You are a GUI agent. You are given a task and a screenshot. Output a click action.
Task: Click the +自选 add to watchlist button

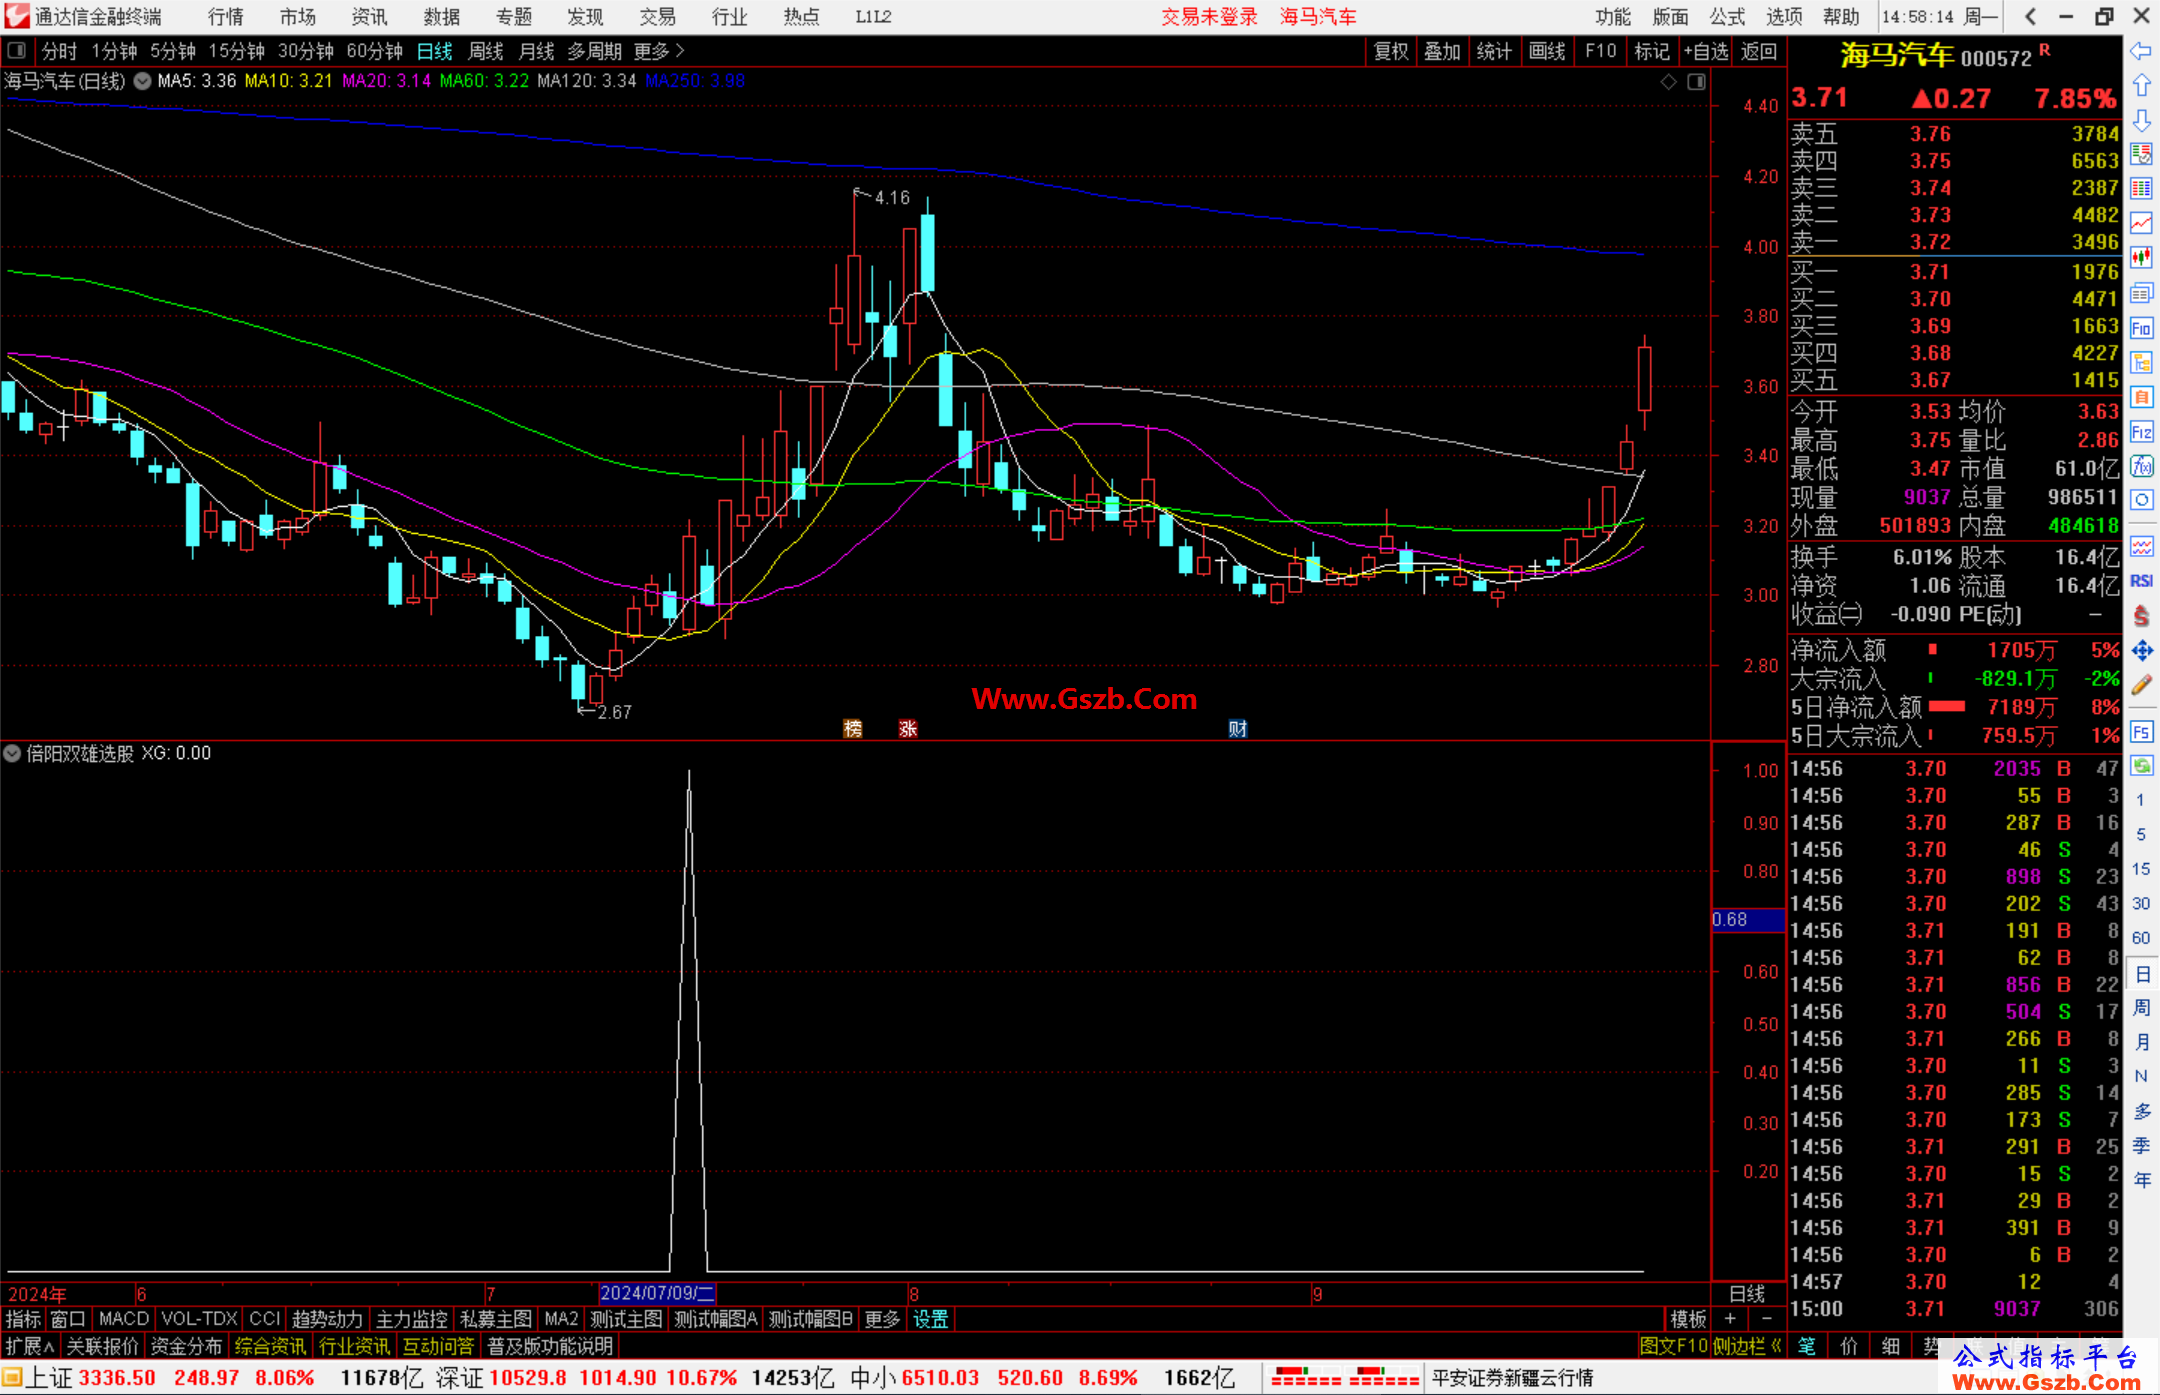(1705, 51)
